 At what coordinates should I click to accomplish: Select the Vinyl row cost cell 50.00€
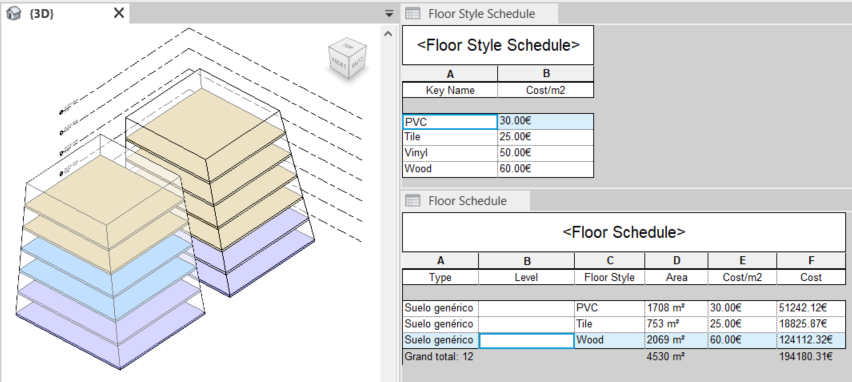click(x=546, y=153)
